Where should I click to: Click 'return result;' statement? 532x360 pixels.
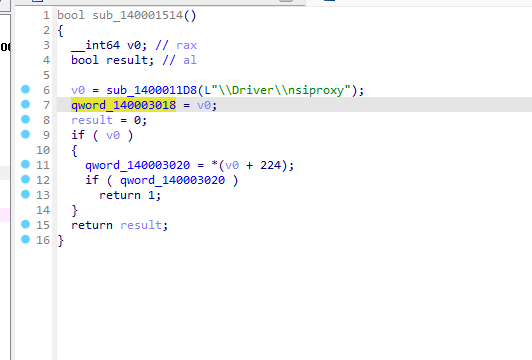[x=119, y=225]
